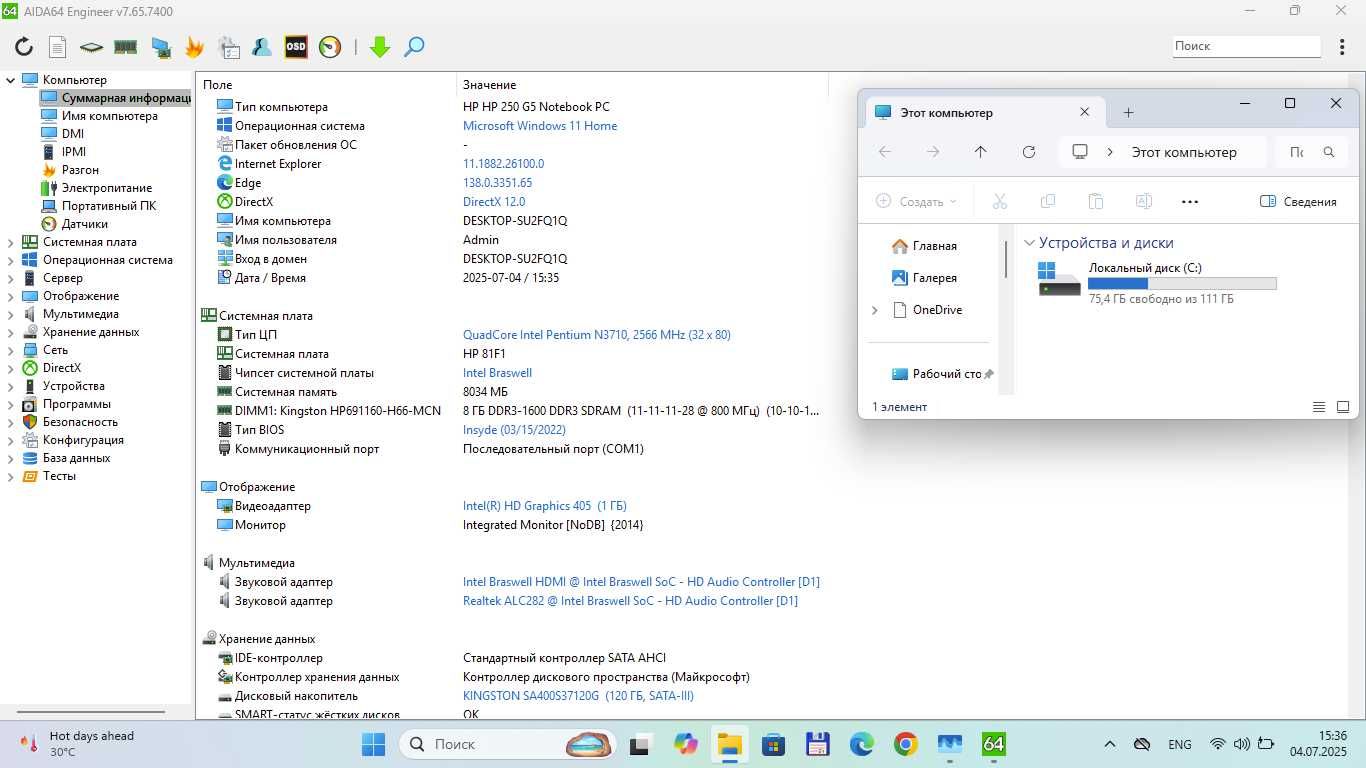Open the Intel(R) HD Graphics 405 link
Screen dimensions: 1366x768
point(545,506)
